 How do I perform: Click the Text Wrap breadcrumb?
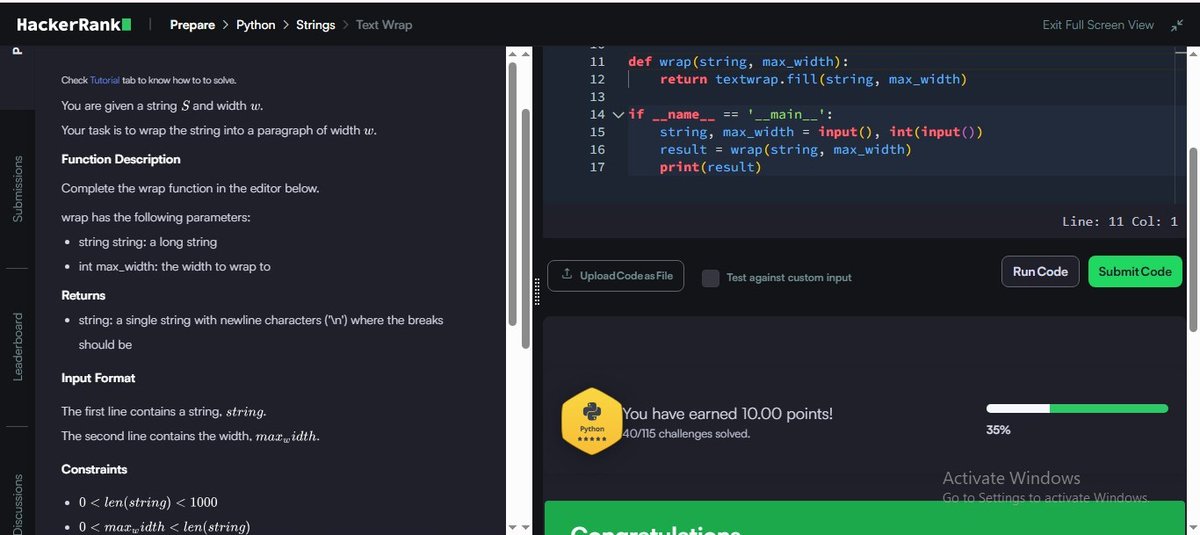click(x=384, y=25)
